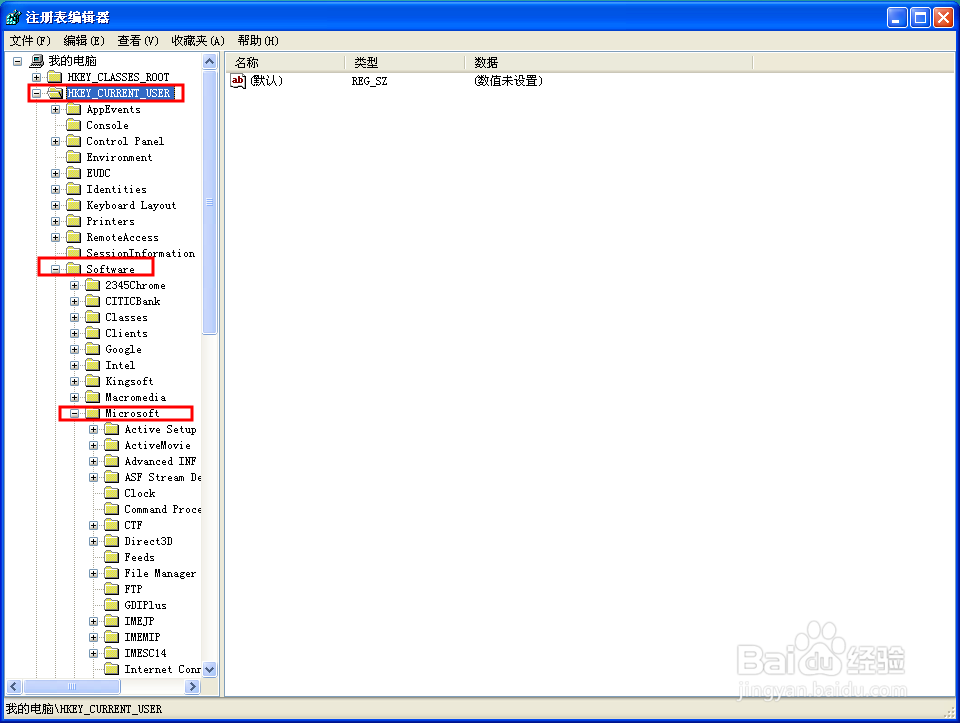Click the EUDC folder icon

[x=74, y=173]
